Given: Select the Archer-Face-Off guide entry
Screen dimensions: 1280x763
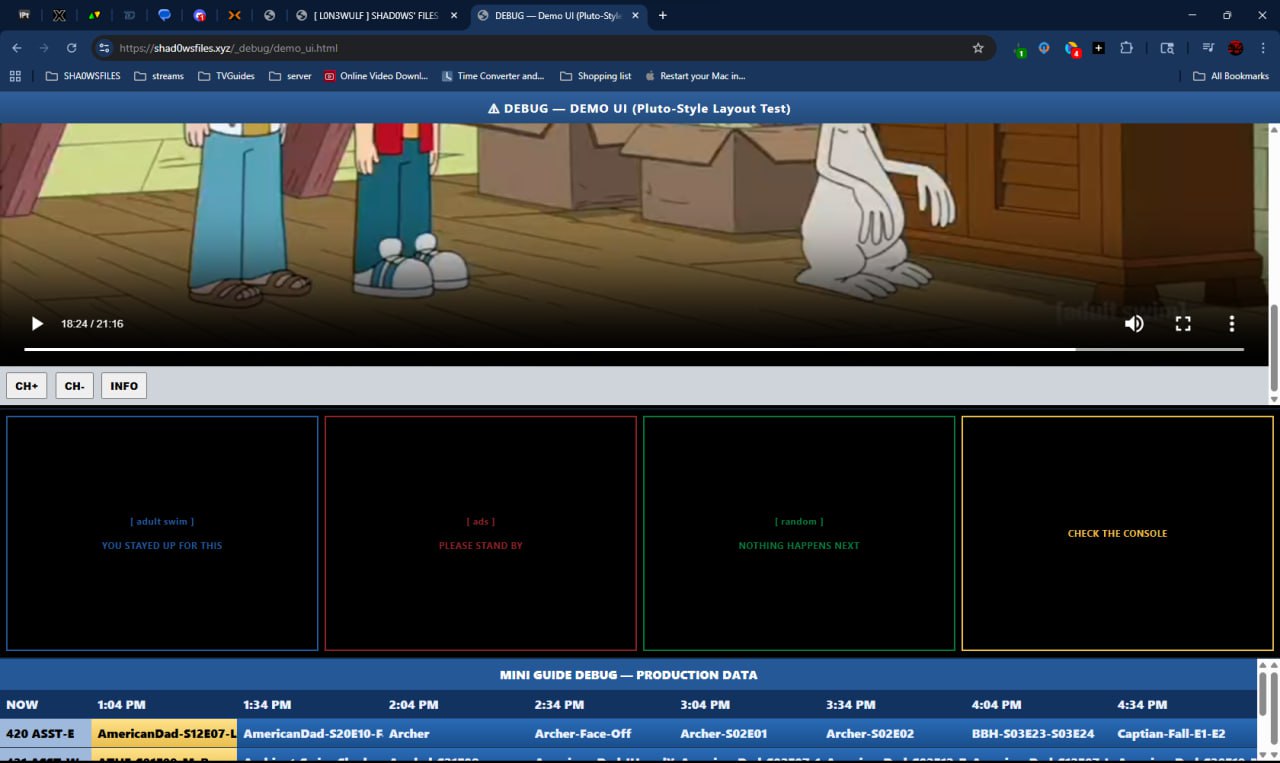Looking at the screenshot, I should click(582, 734).
